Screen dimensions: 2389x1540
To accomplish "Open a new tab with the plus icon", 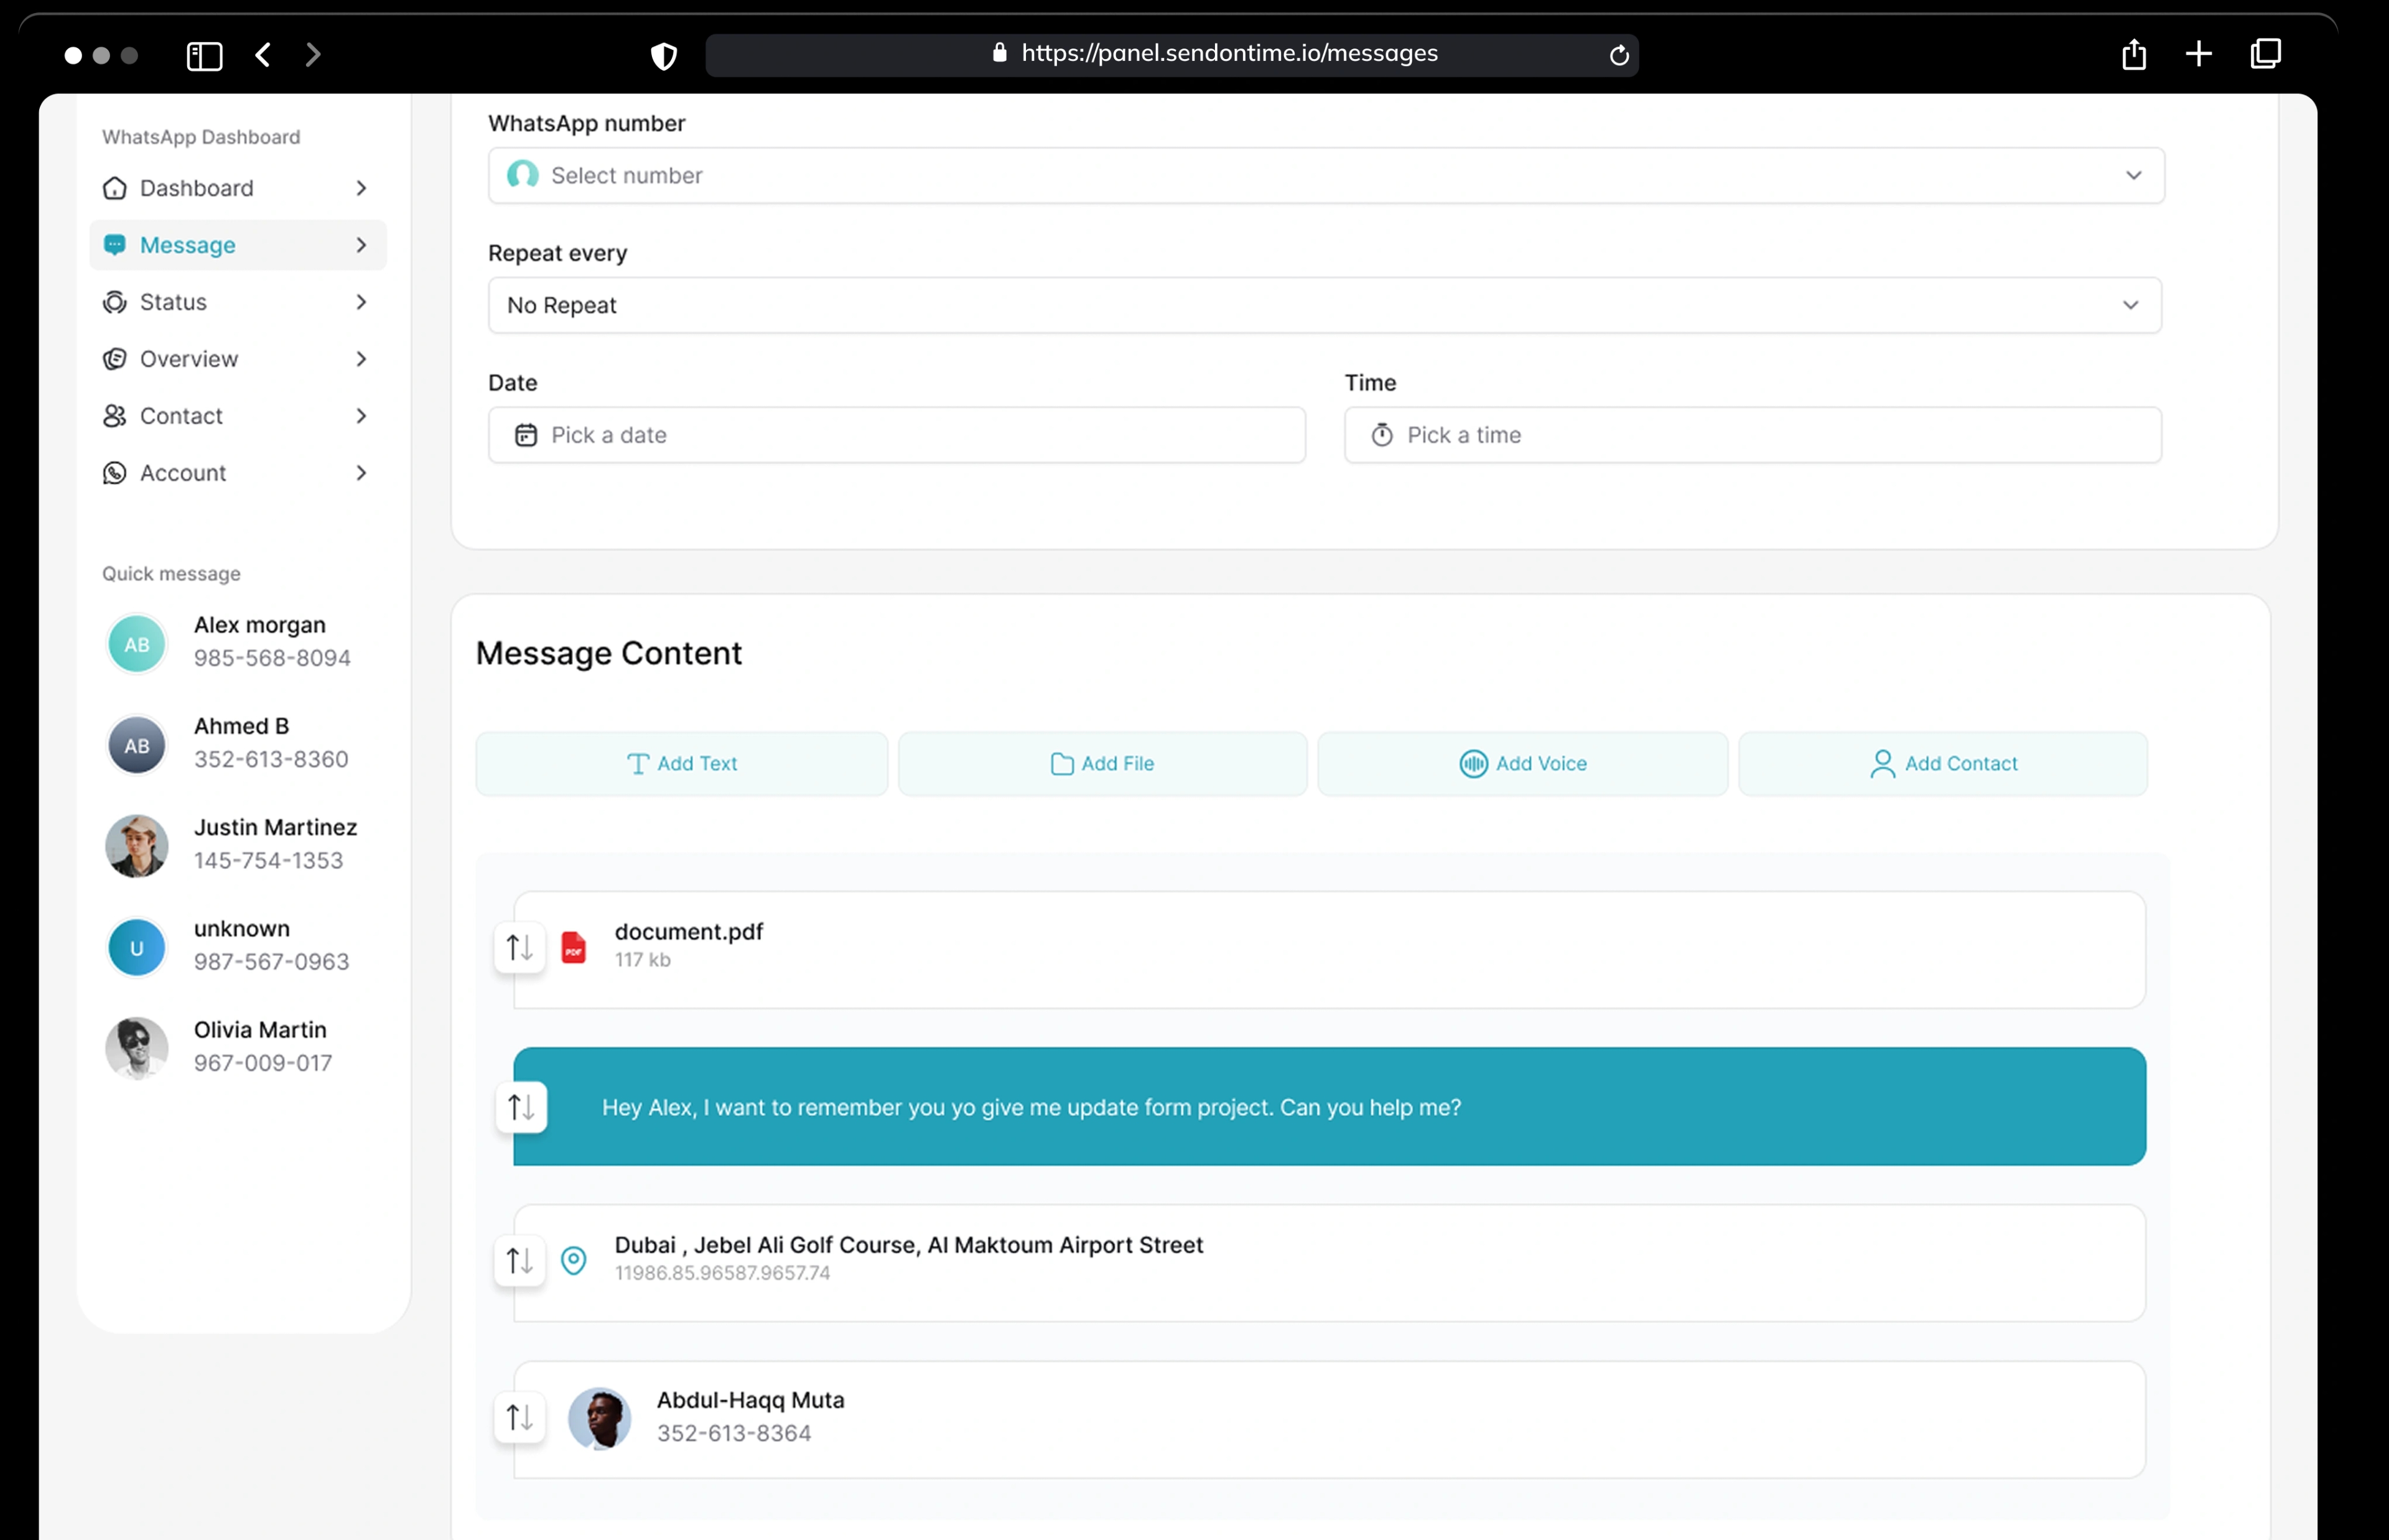I will point(2199,54).
